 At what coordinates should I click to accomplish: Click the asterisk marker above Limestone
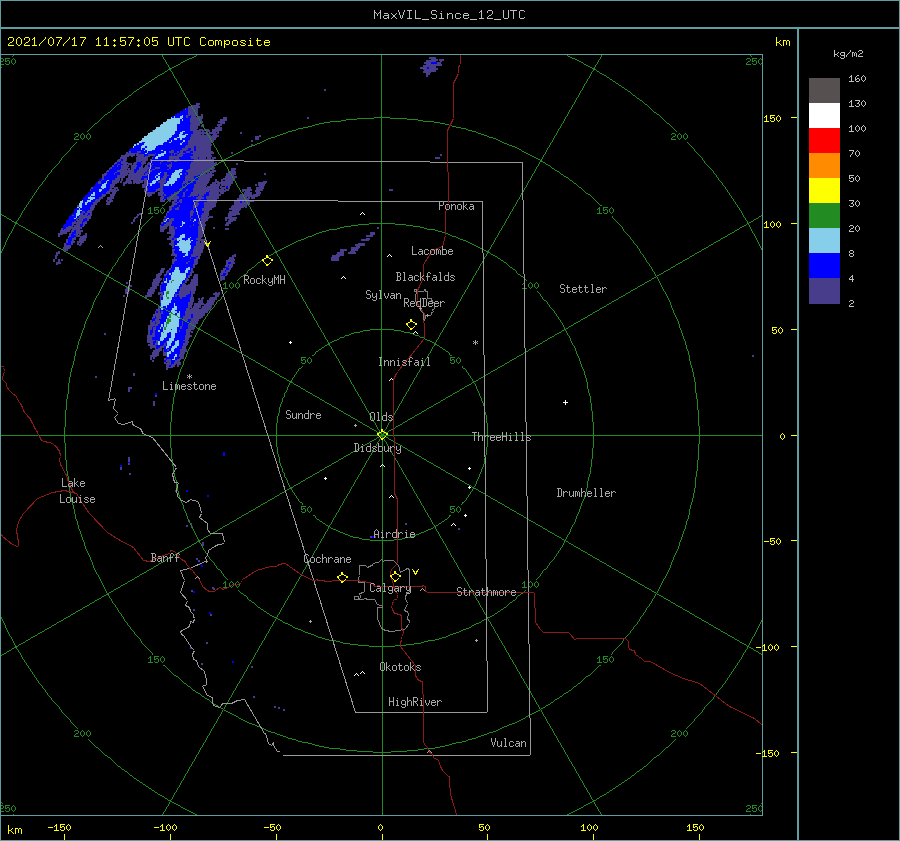point(189,377)
